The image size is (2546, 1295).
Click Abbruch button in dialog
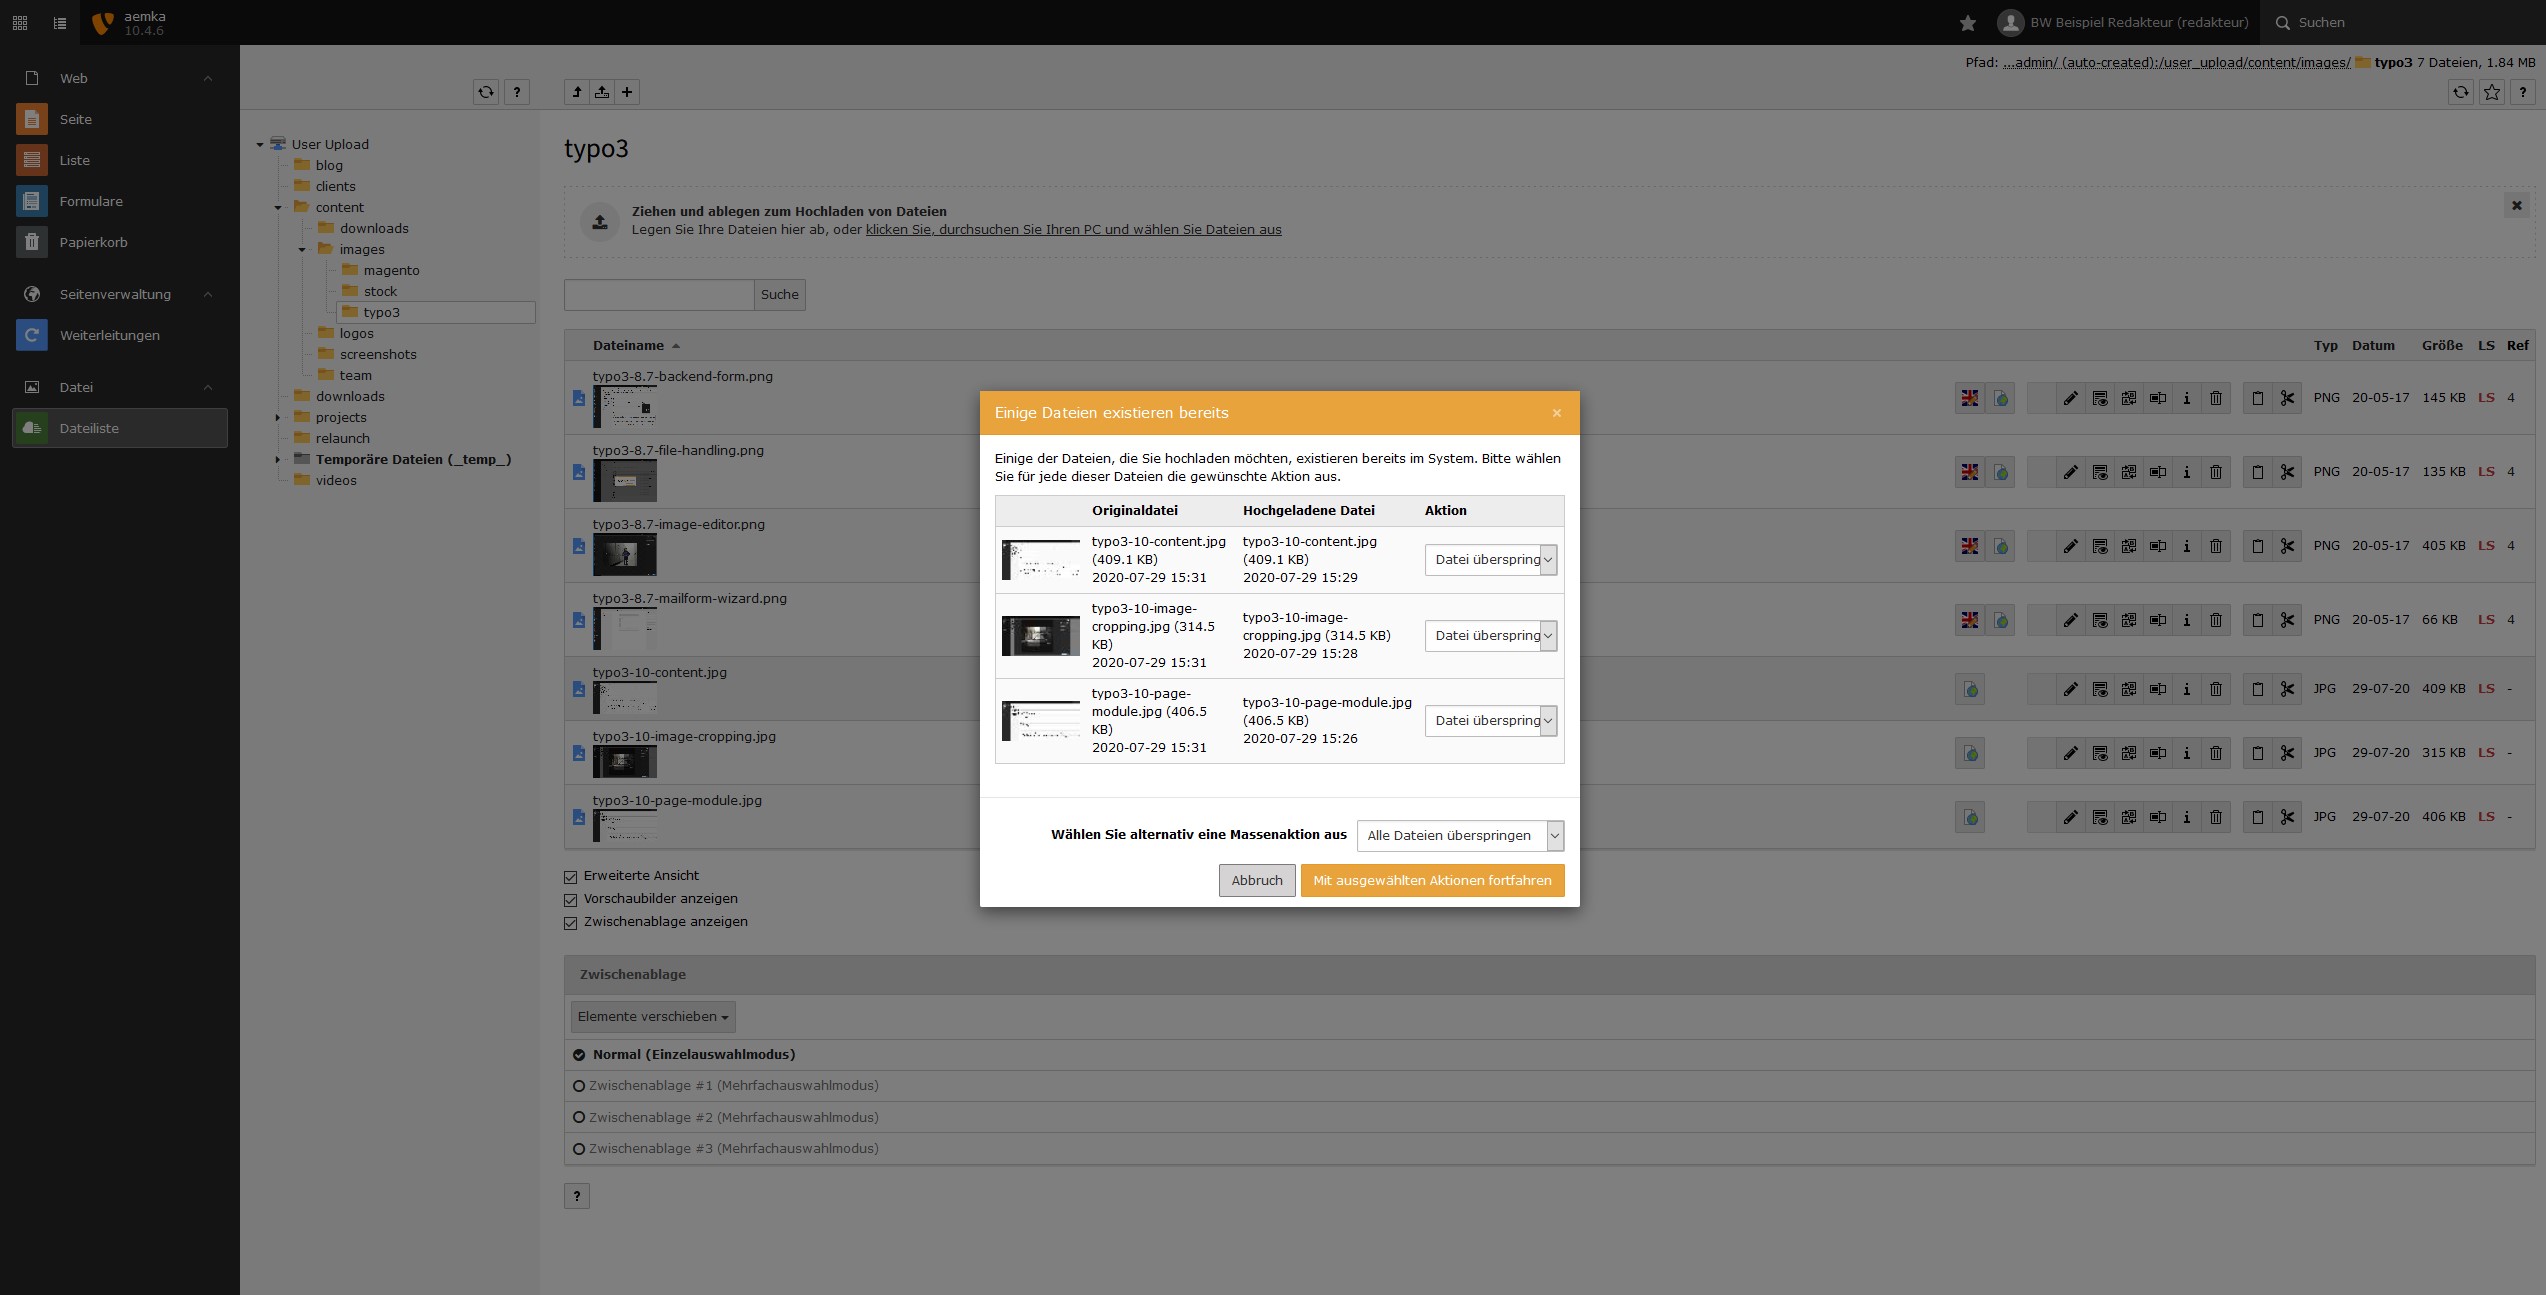pos(1257,881)
